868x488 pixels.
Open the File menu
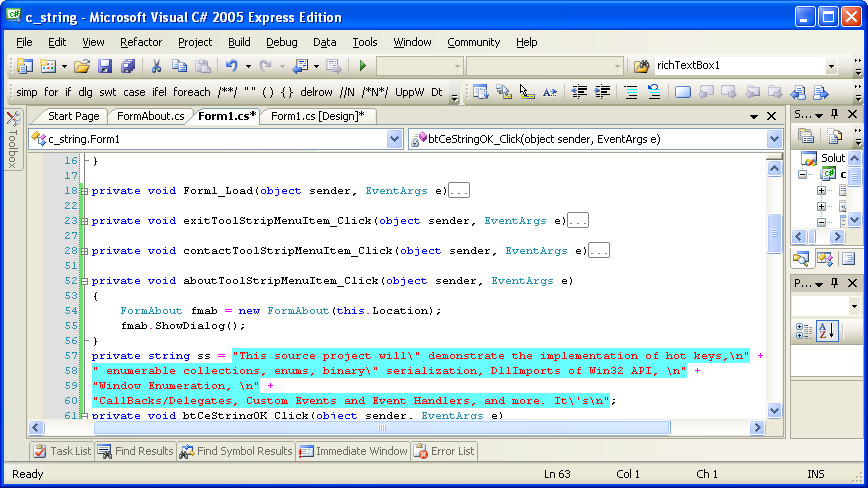(x=24, y=42)
